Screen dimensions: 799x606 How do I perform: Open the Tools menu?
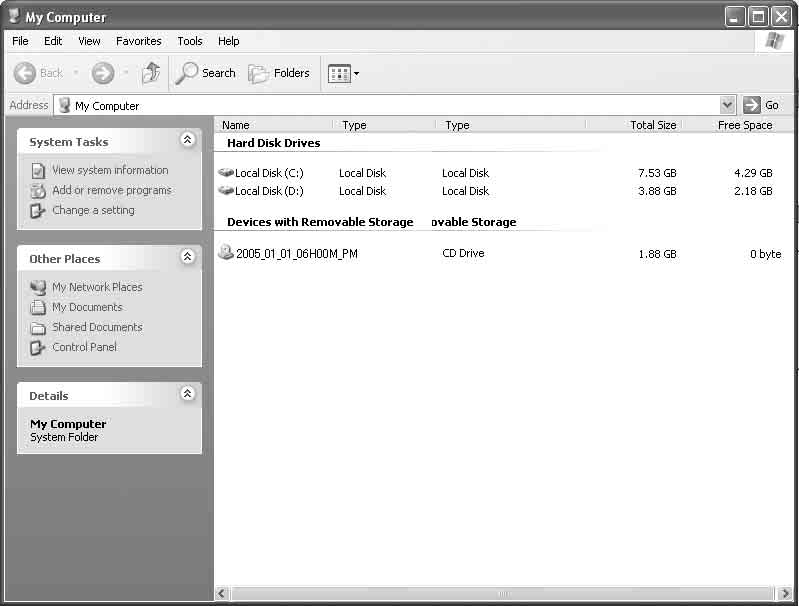click(x=190, y=41)
